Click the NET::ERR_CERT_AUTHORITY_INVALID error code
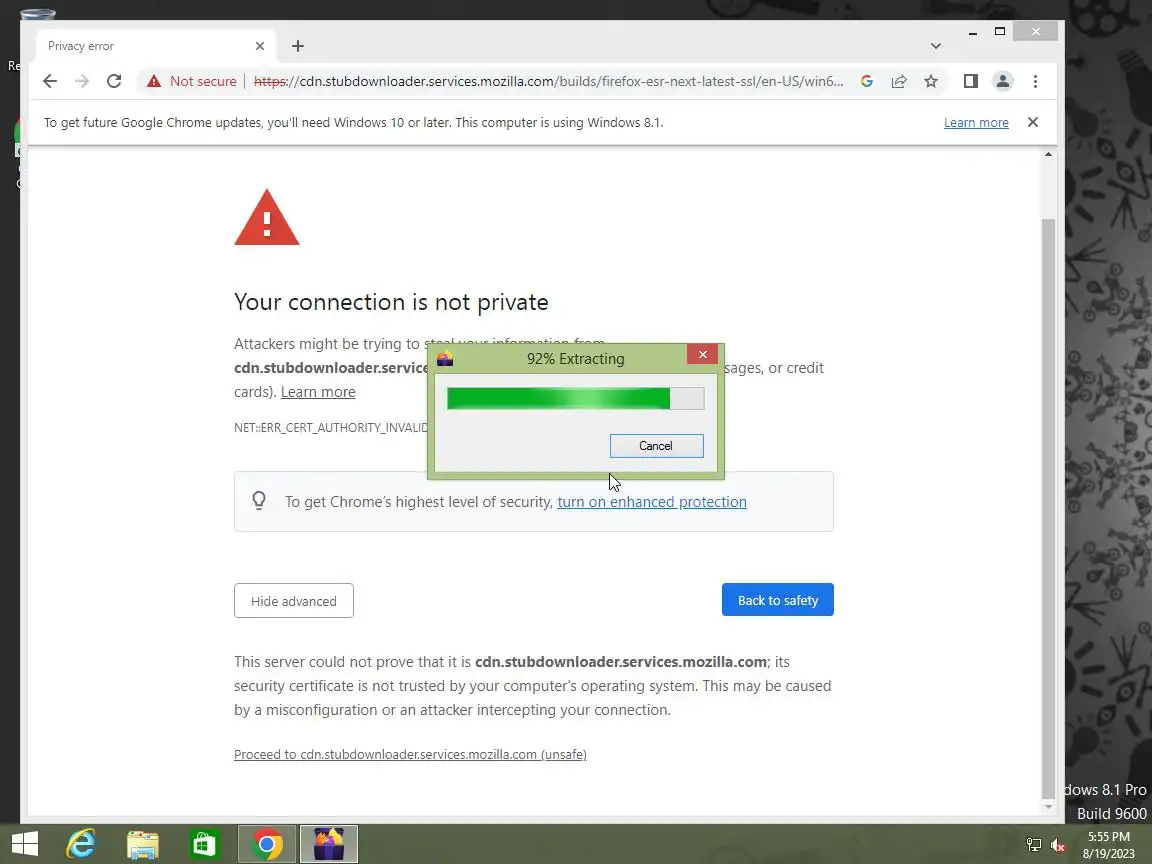1152x864 pixels. (x=331, y=428)
